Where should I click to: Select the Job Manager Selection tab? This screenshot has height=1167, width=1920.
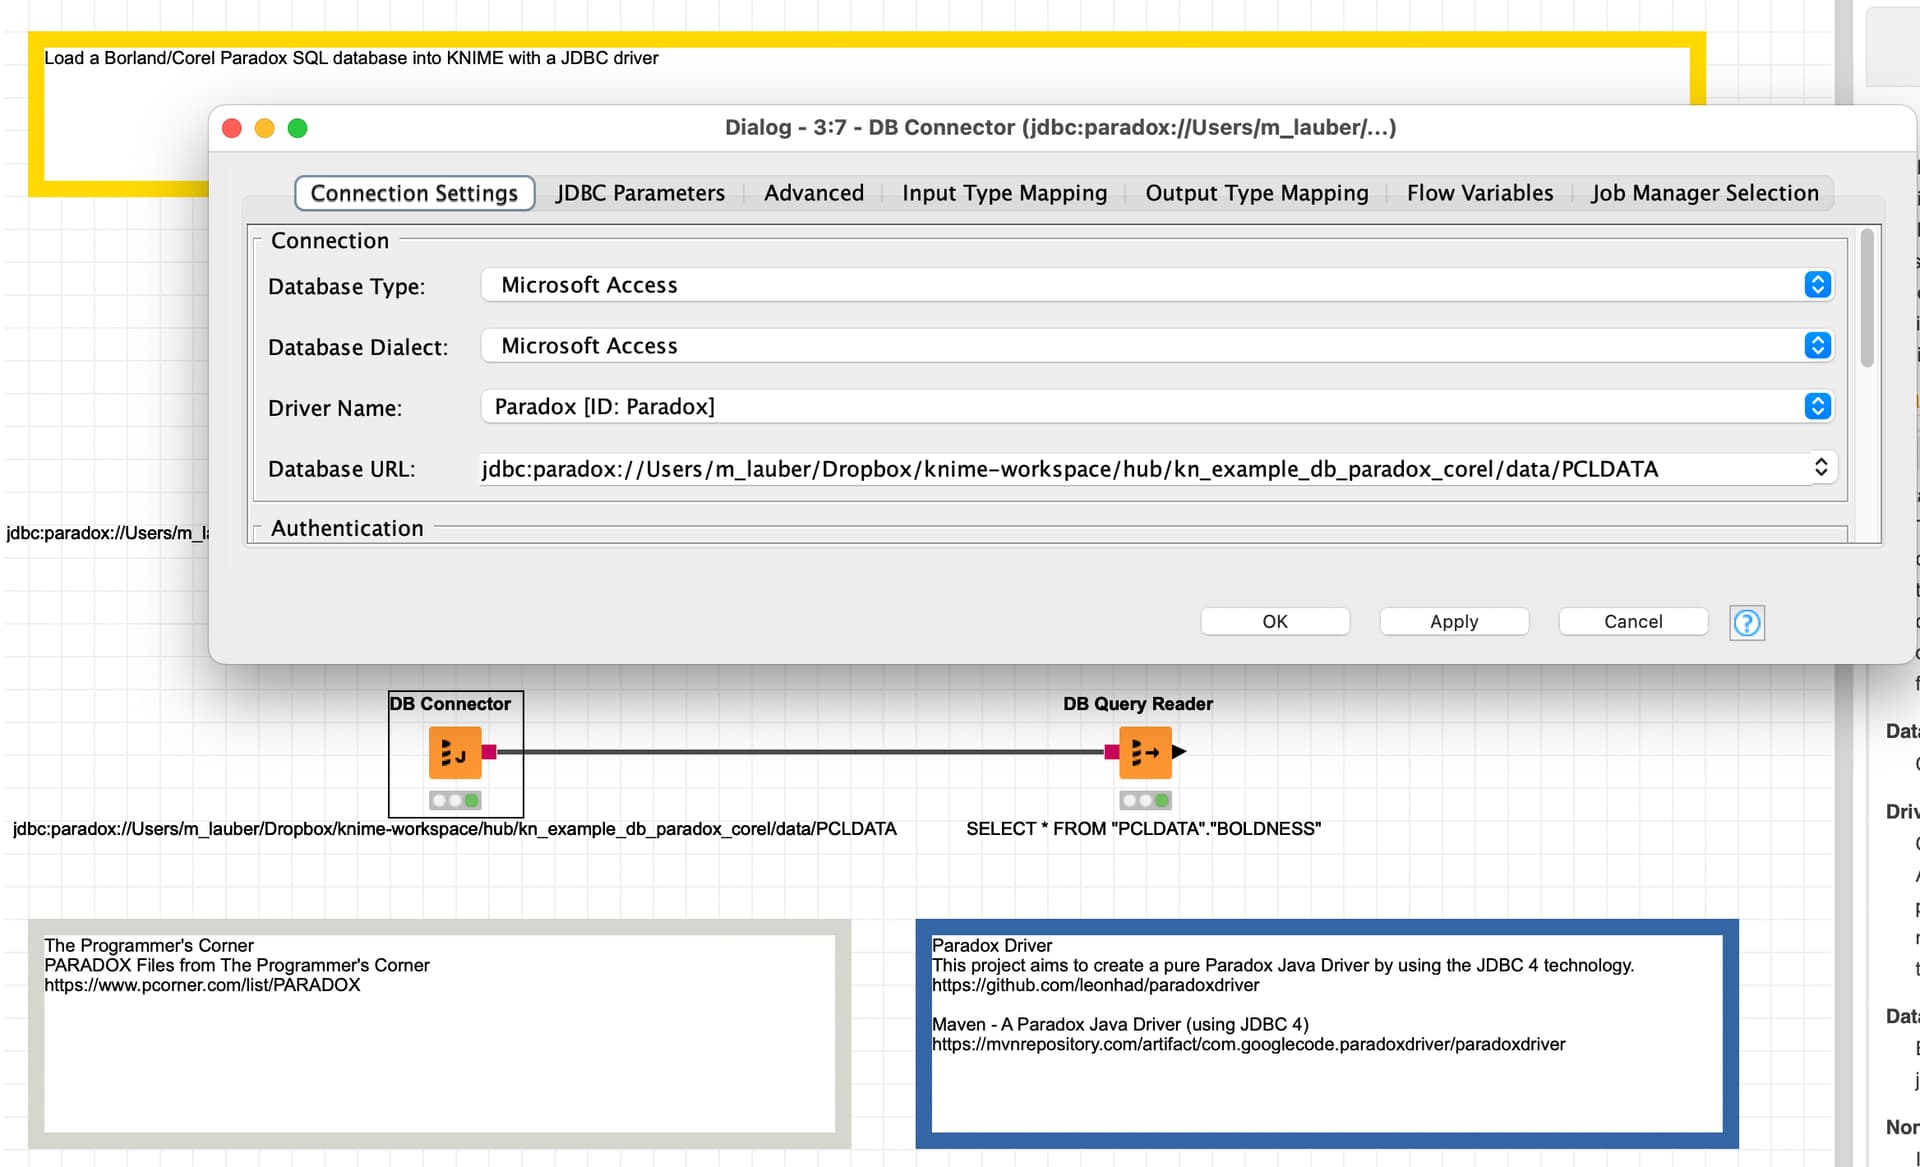click(x=1705, y=193)
